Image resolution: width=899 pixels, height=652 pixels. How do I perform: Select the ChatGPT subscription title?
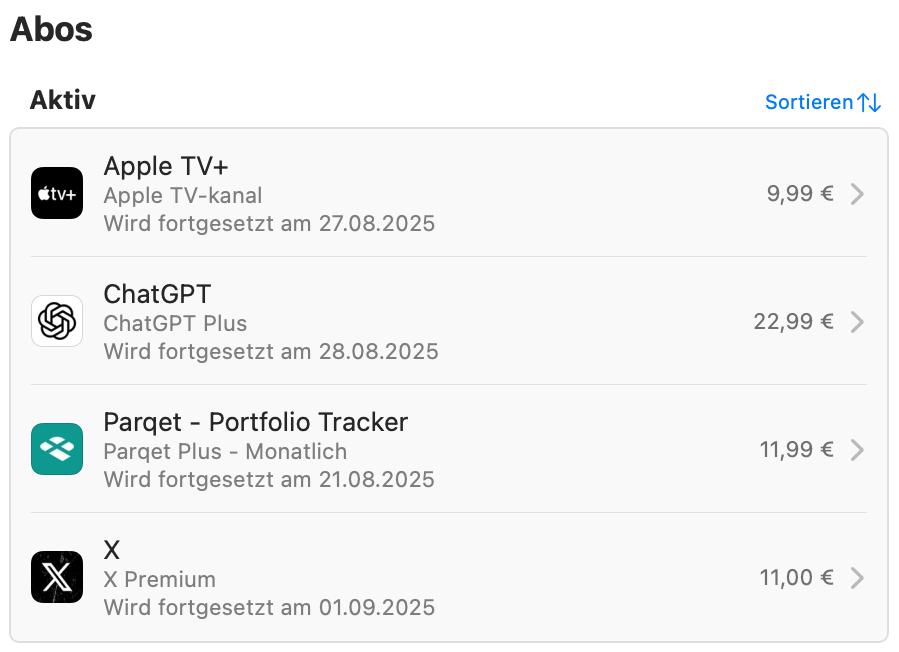(157, 294)
